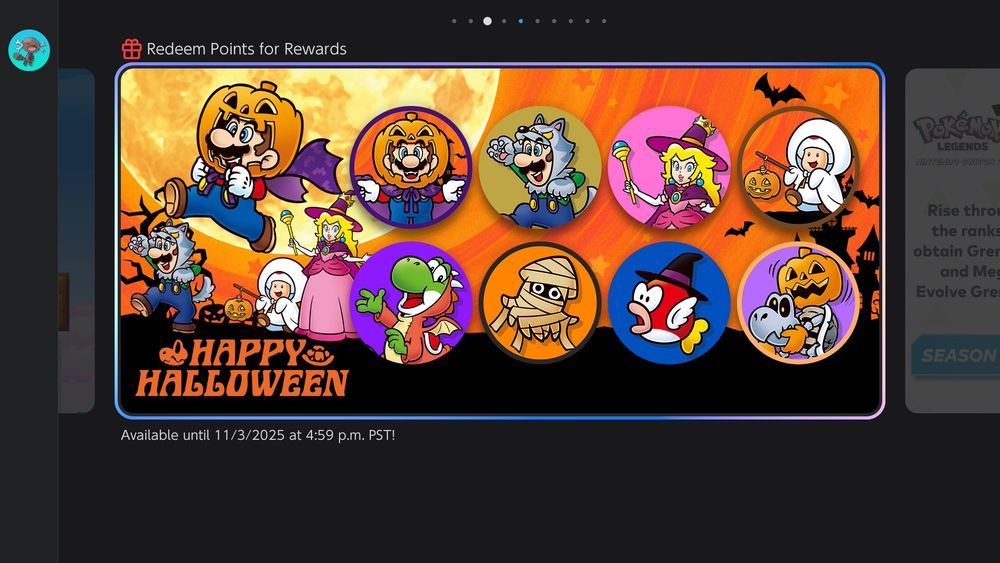Select the Dry Bones with pumpkin icon

[798, 303]
